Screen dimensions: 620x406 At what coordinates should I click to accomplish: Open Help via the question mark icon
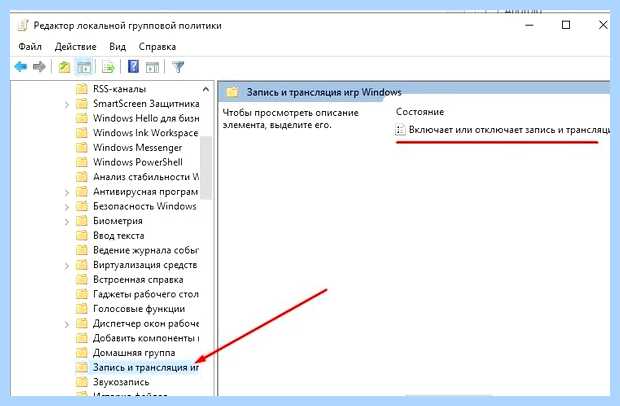pyautogui.click(x=133, y=67)
